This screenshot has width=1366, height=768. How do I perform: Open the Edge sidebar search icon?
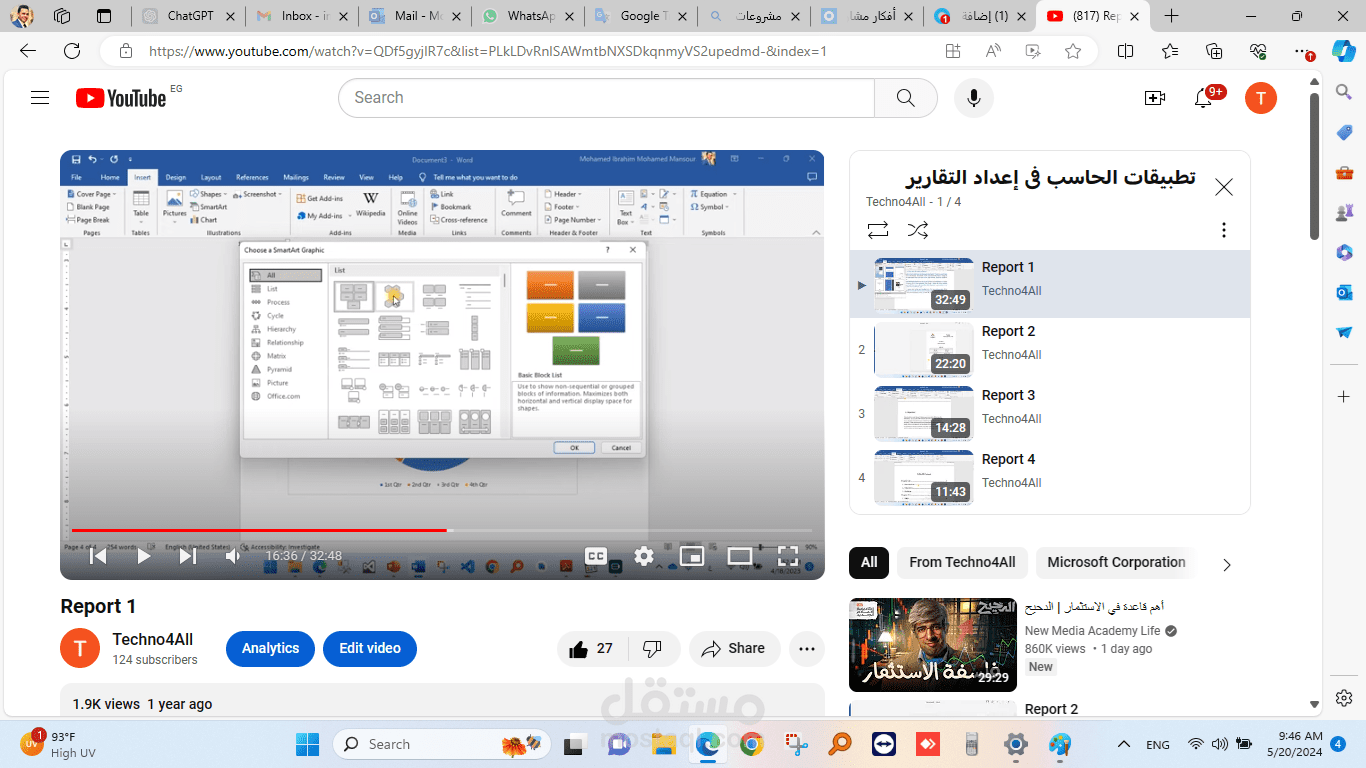(1344, 92)
